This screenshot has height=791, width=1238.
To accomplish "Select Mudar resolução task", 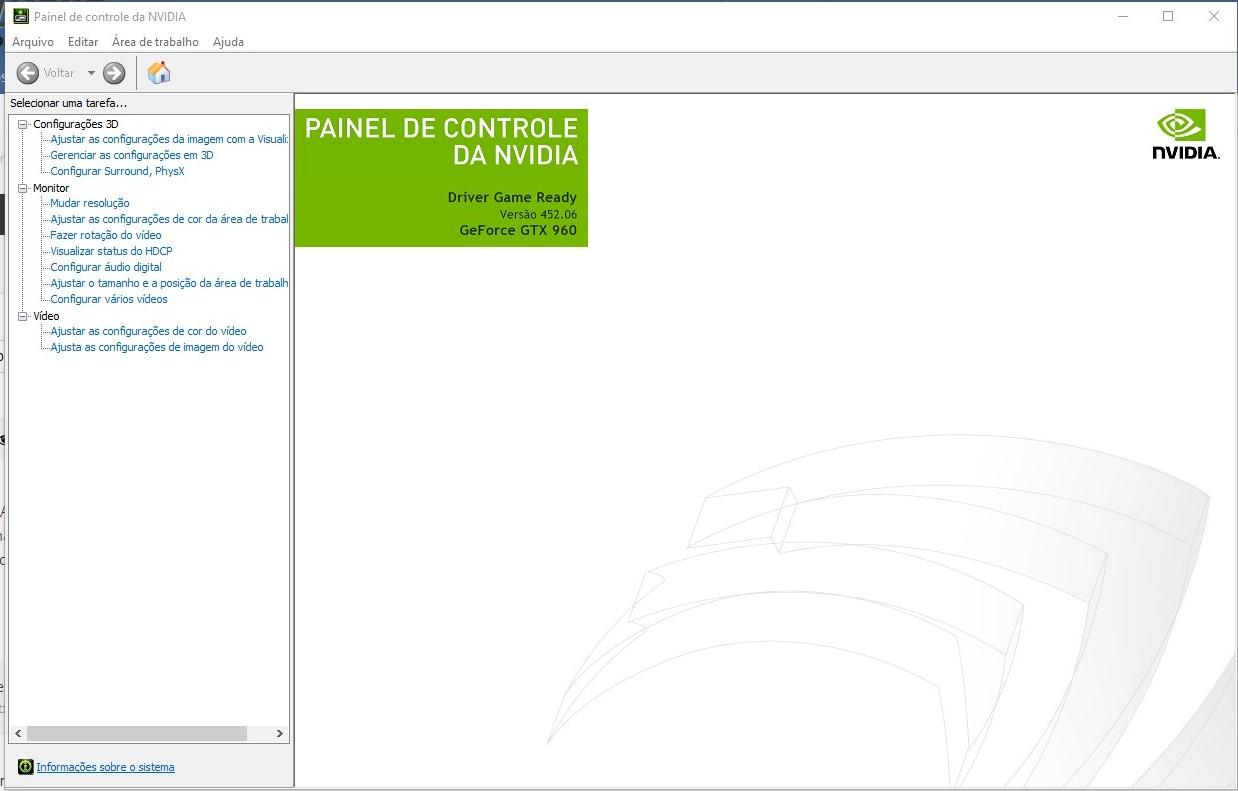I will tap(90, 203).
